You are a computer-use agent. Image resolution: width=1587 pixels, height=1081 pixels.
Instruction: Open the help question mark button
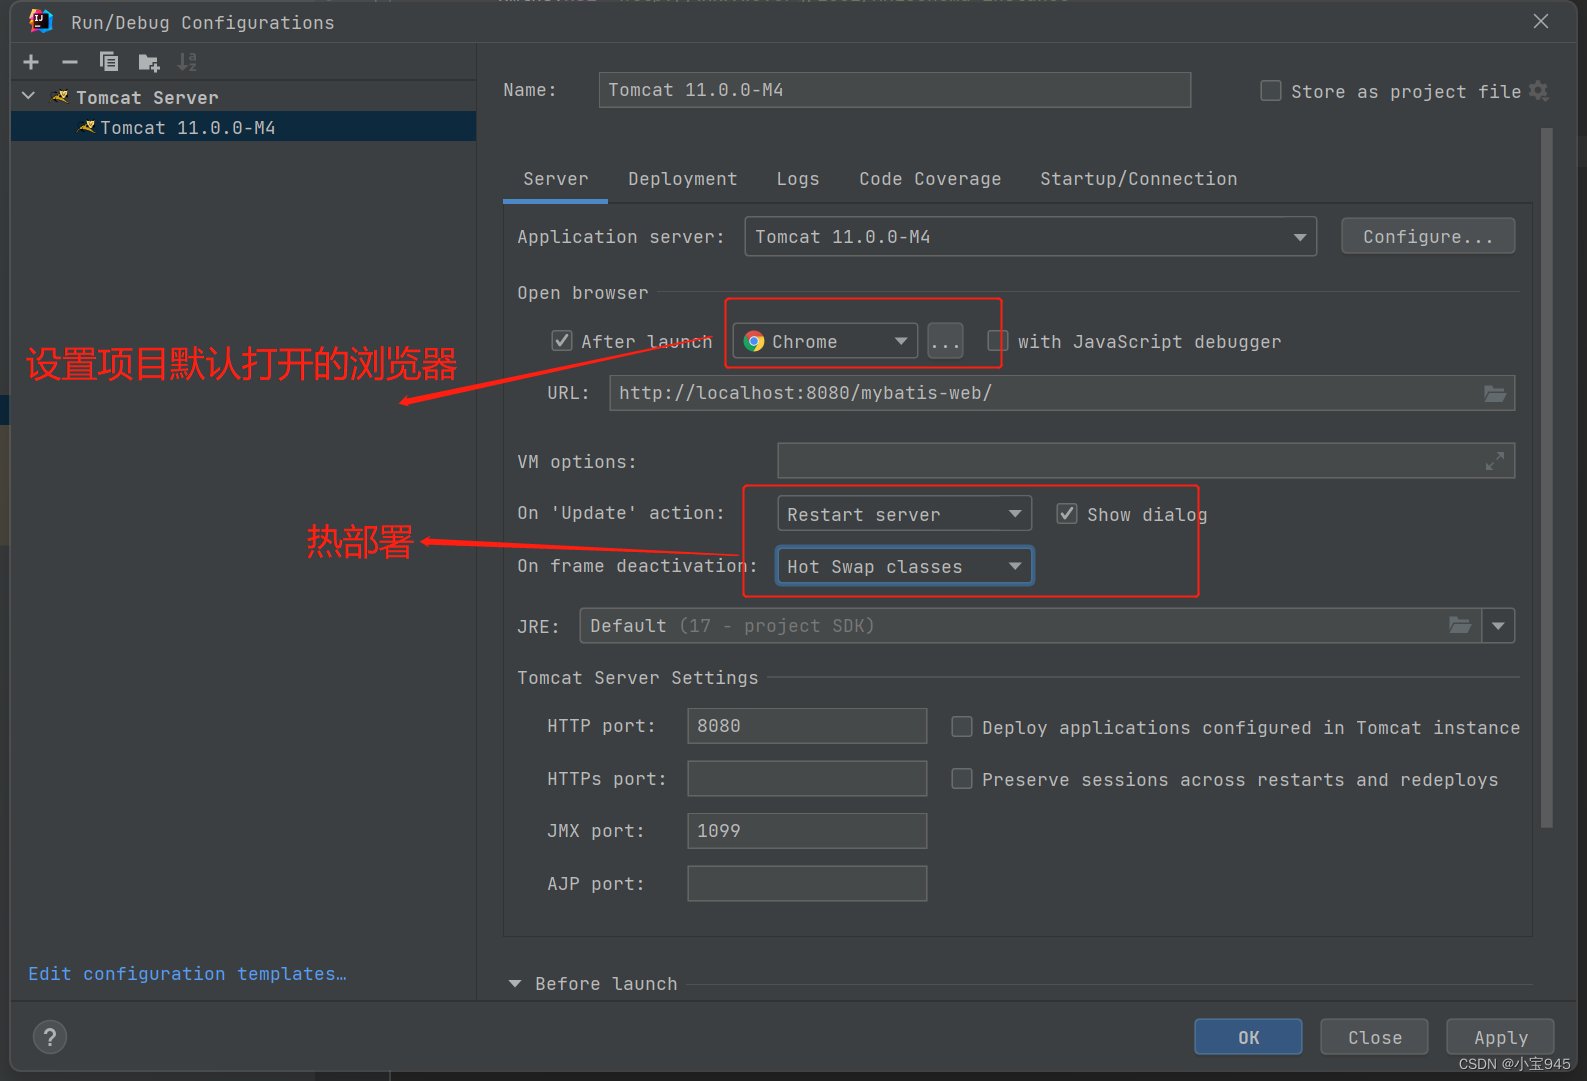[x=50, y=1036]
